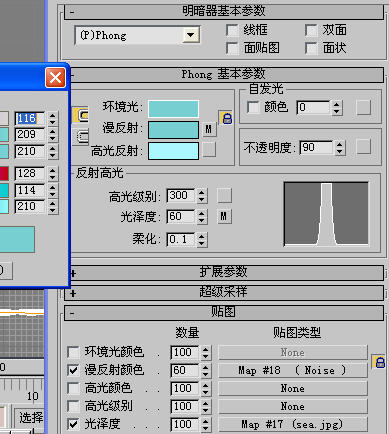This screenshot has height=434, width=389.
Task: Check the 高光颜色 map checkbox
Action: (73, 388)
